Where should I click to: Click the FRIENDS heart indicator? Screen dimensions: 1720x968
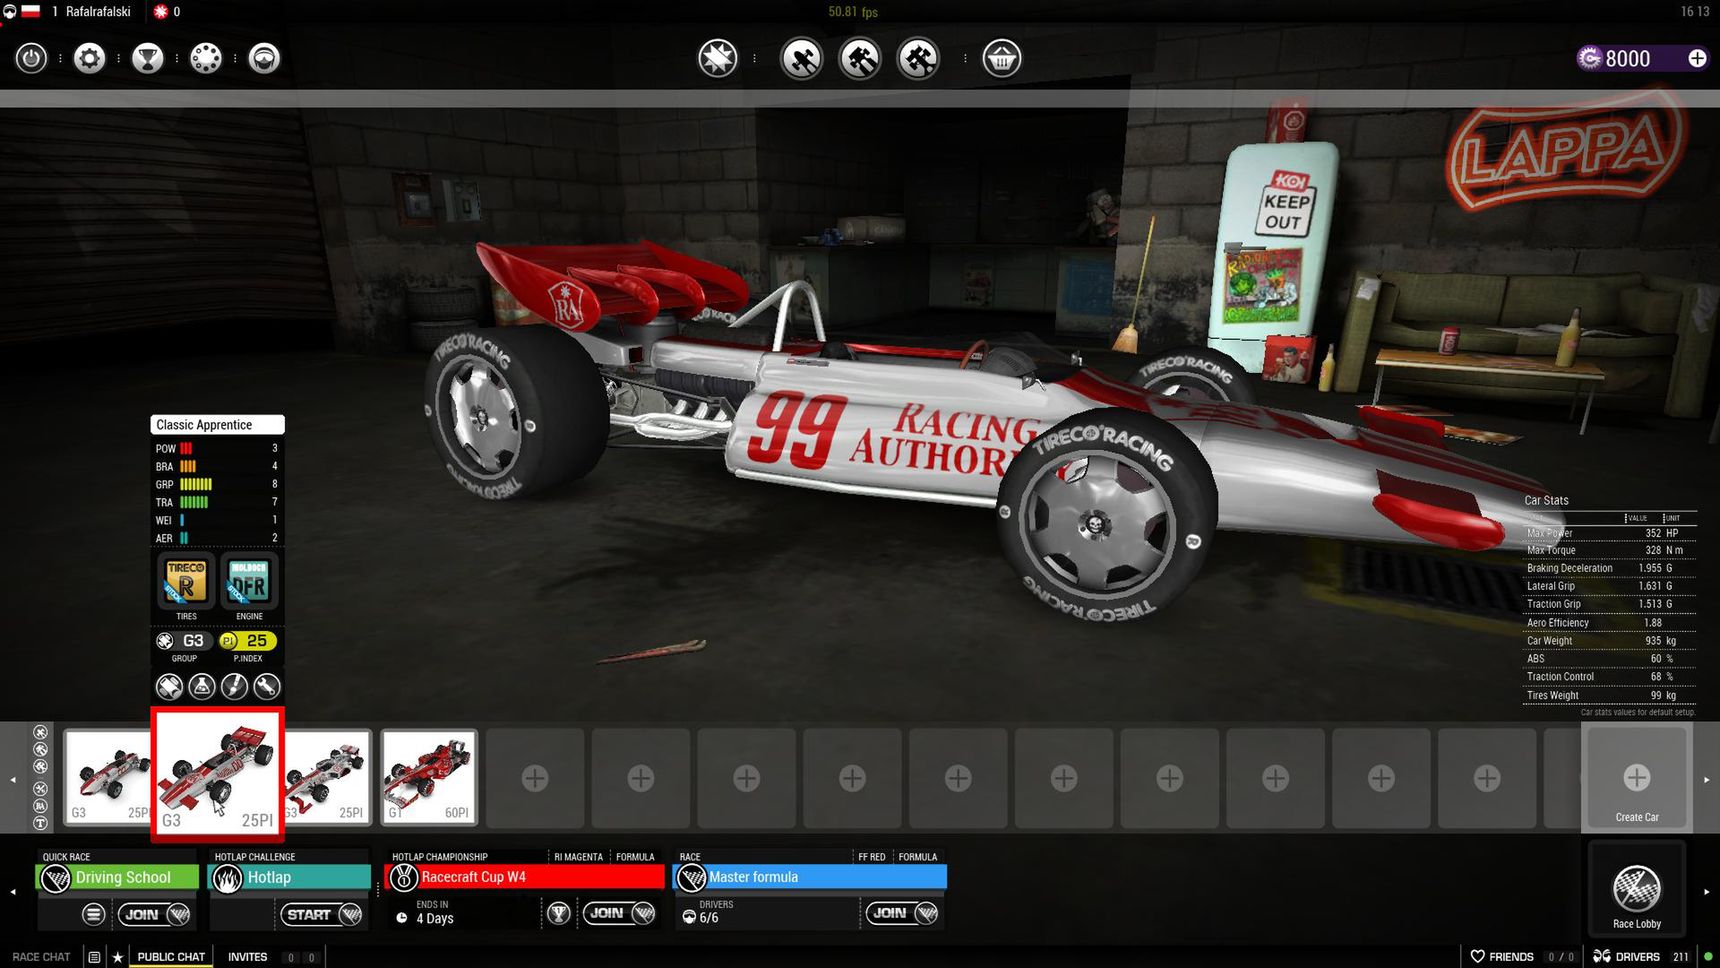pos(1501,957)
